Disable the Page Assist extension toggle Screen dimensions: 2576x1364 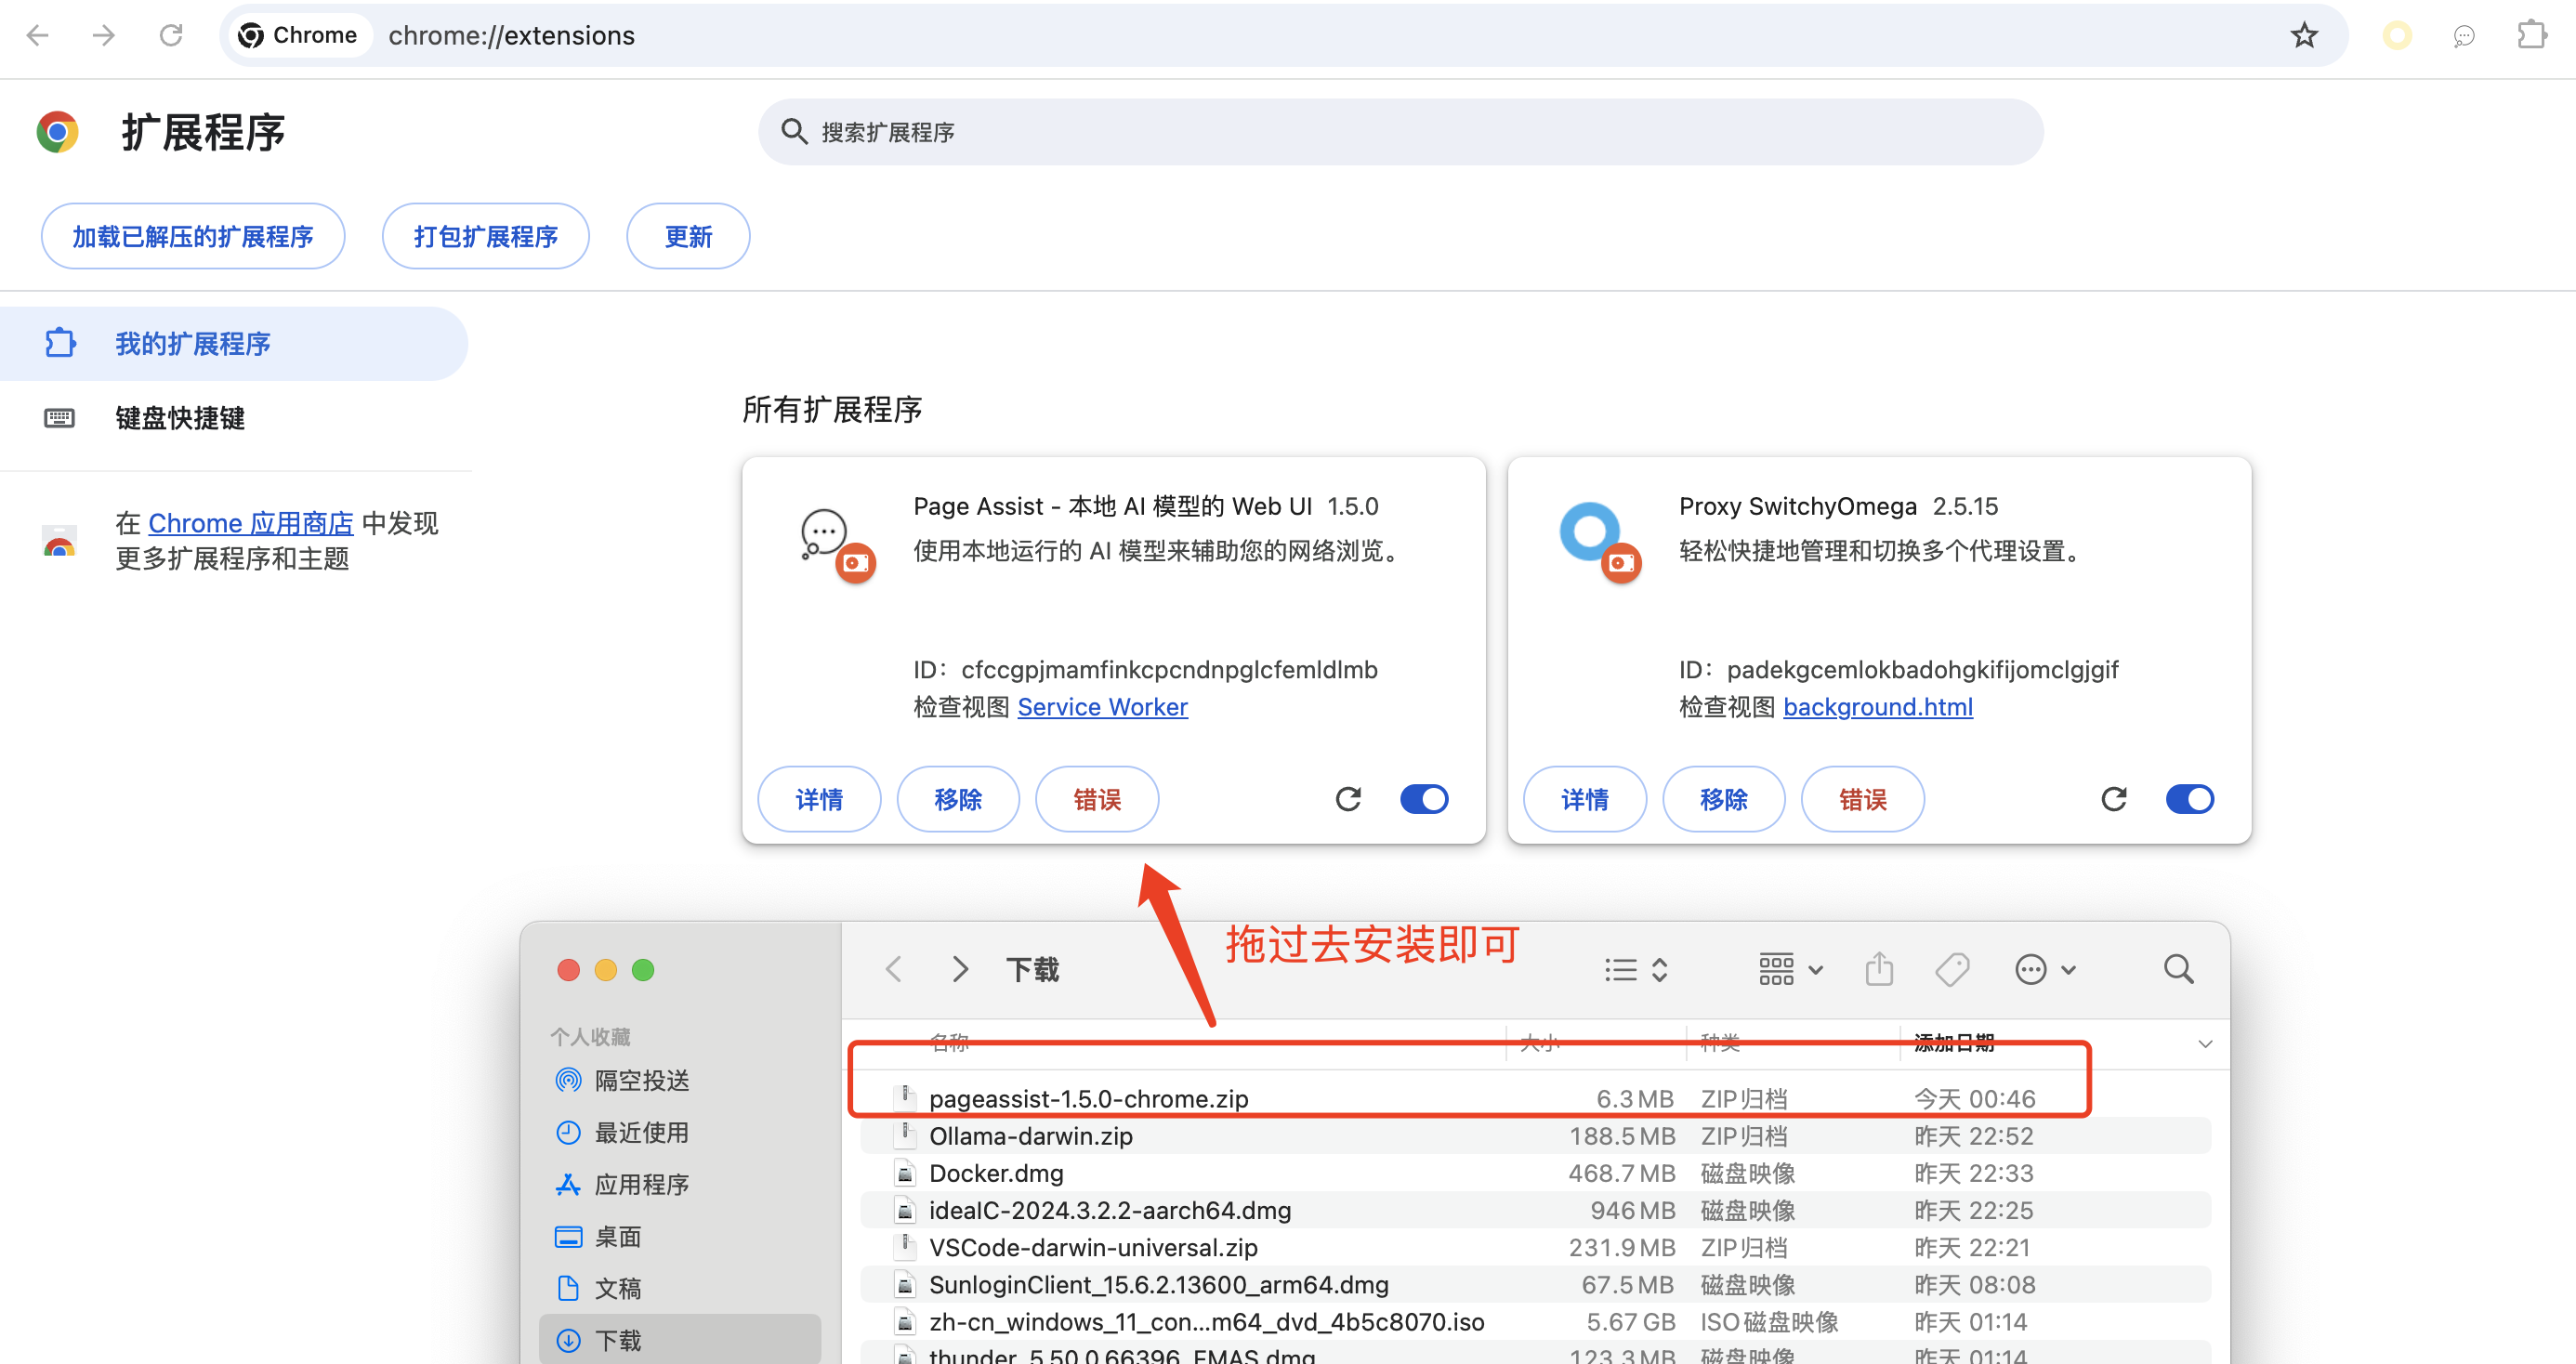point(1424,799)
